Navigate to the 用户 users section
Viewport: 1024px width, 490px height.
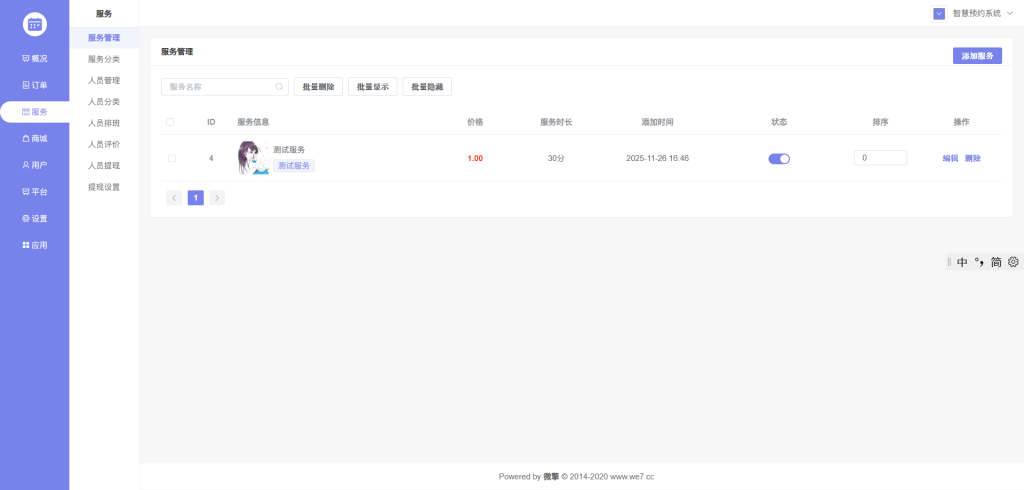(x=35, y=165)
